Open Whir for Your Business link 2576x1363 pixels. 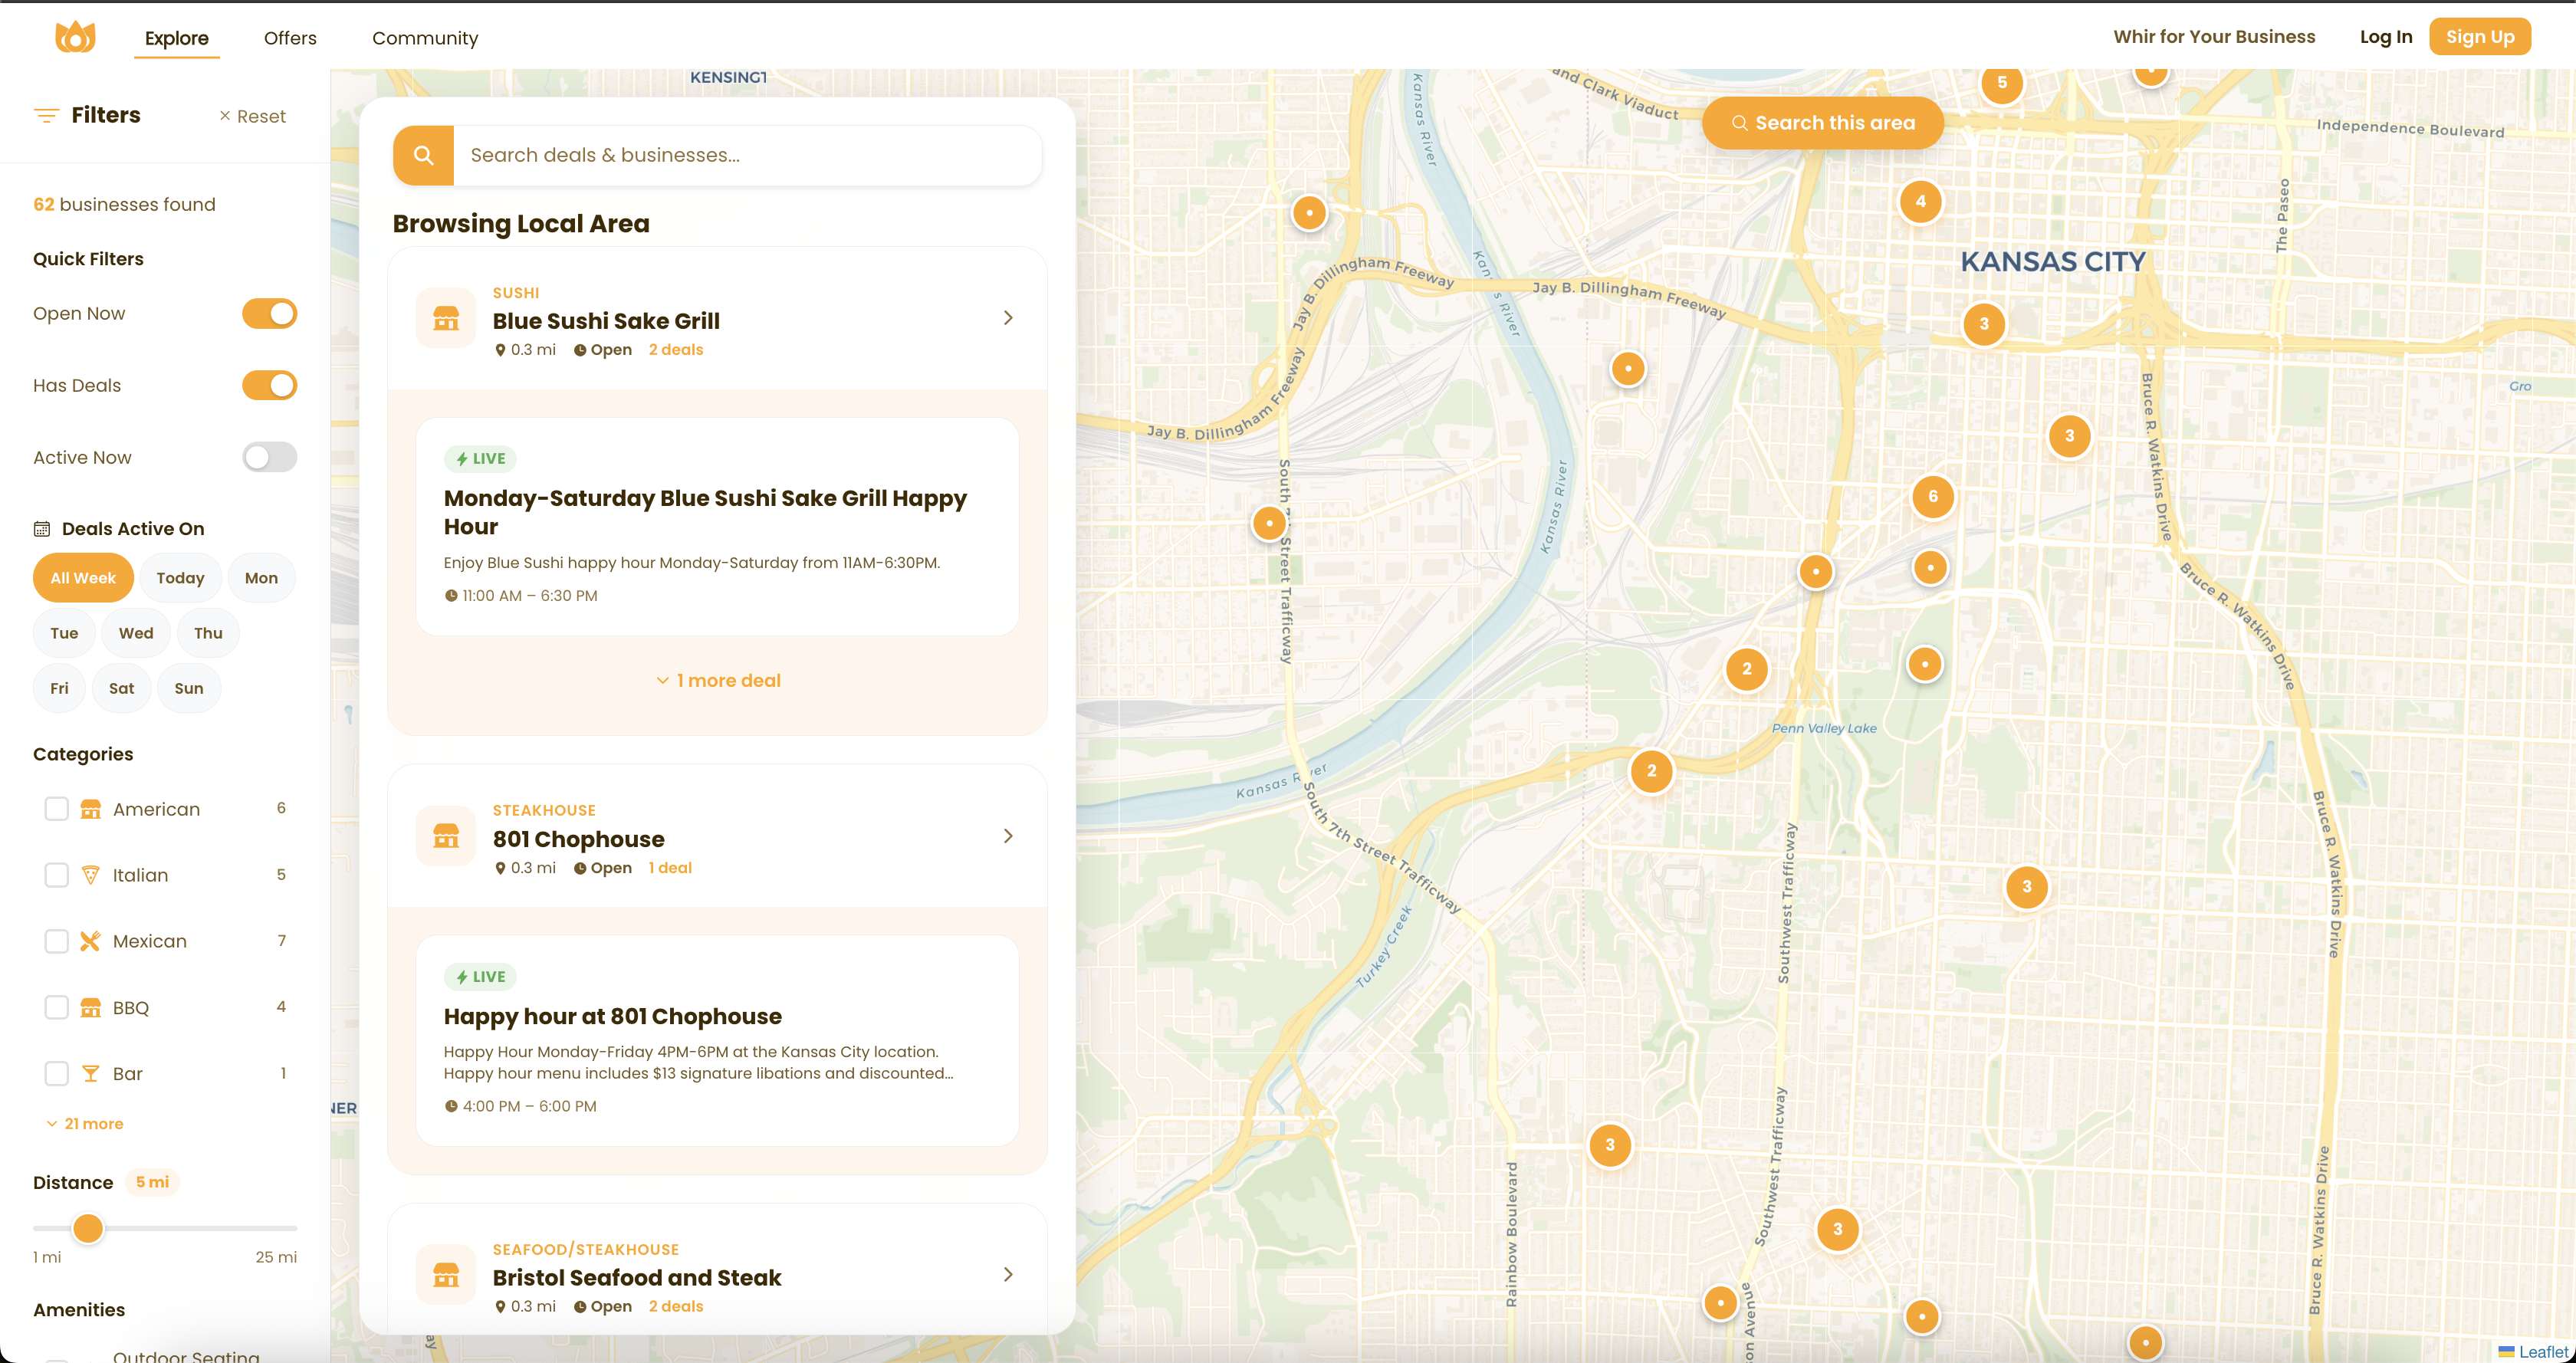coord(2214,37)
